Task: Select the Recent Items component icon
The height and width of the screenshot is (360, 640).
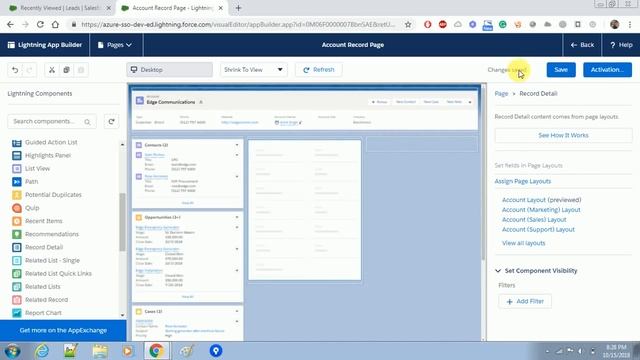Action: (17, 221)
